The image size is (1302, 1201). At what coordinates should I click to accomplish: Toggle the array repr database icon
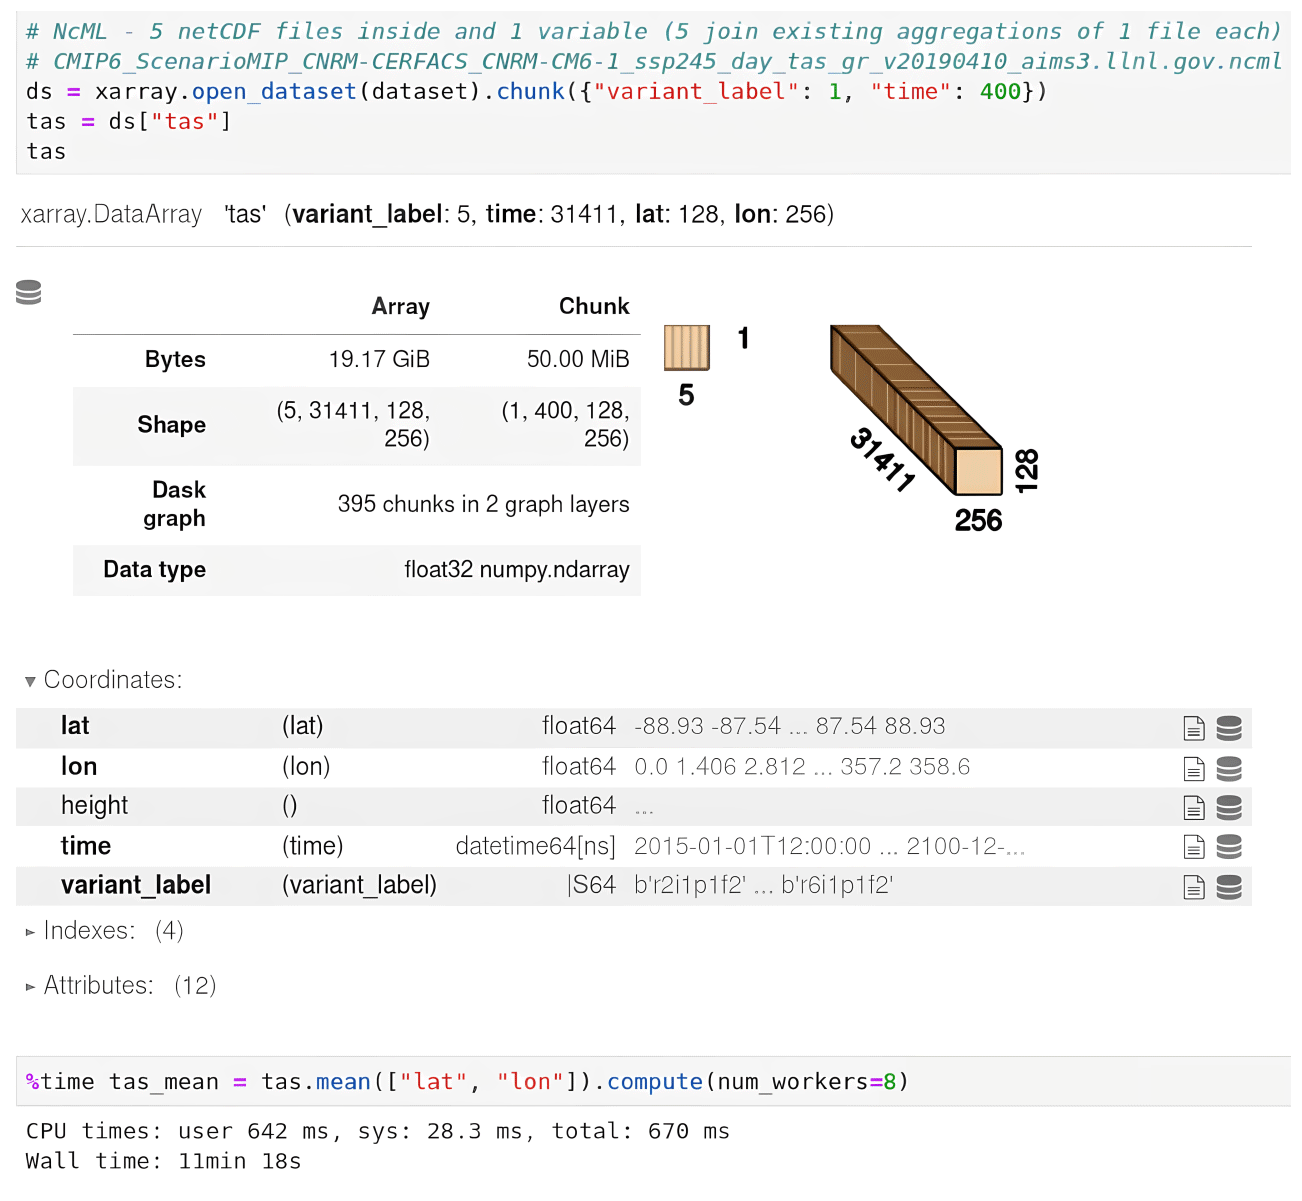click(x=29, y=292)
